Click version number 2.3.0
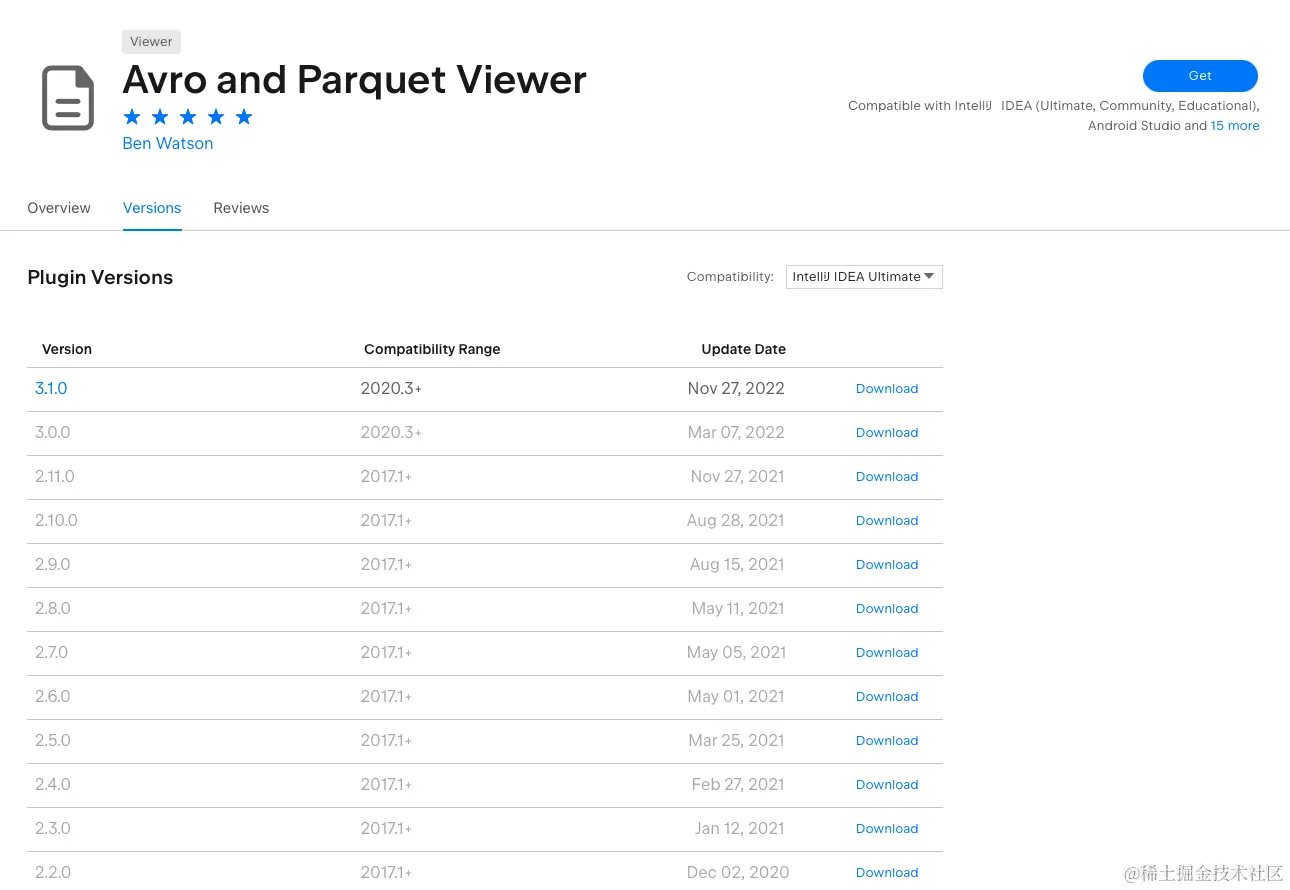1290x890 pixels. [53, 829]
